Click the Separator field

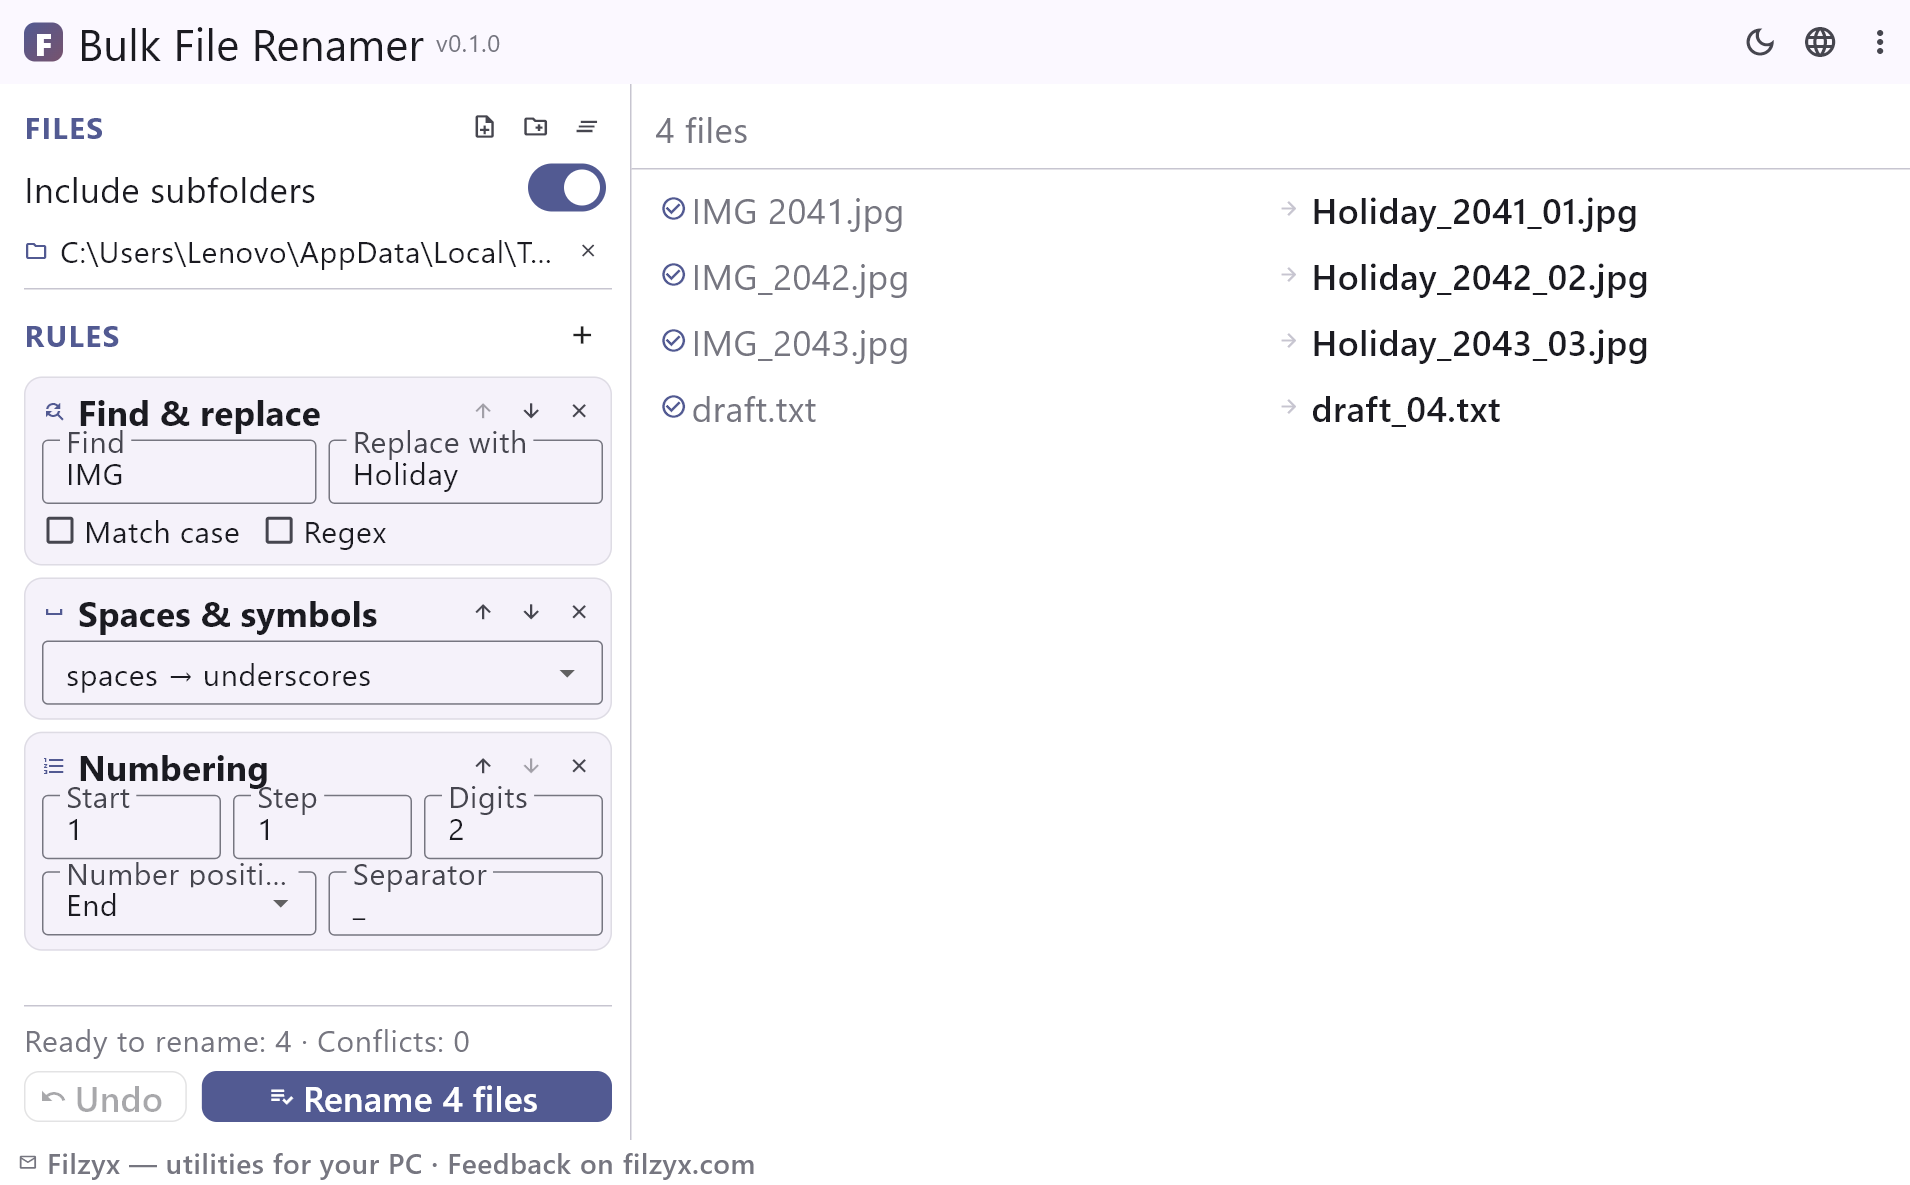pyautogui.click(x=465, y=903)
